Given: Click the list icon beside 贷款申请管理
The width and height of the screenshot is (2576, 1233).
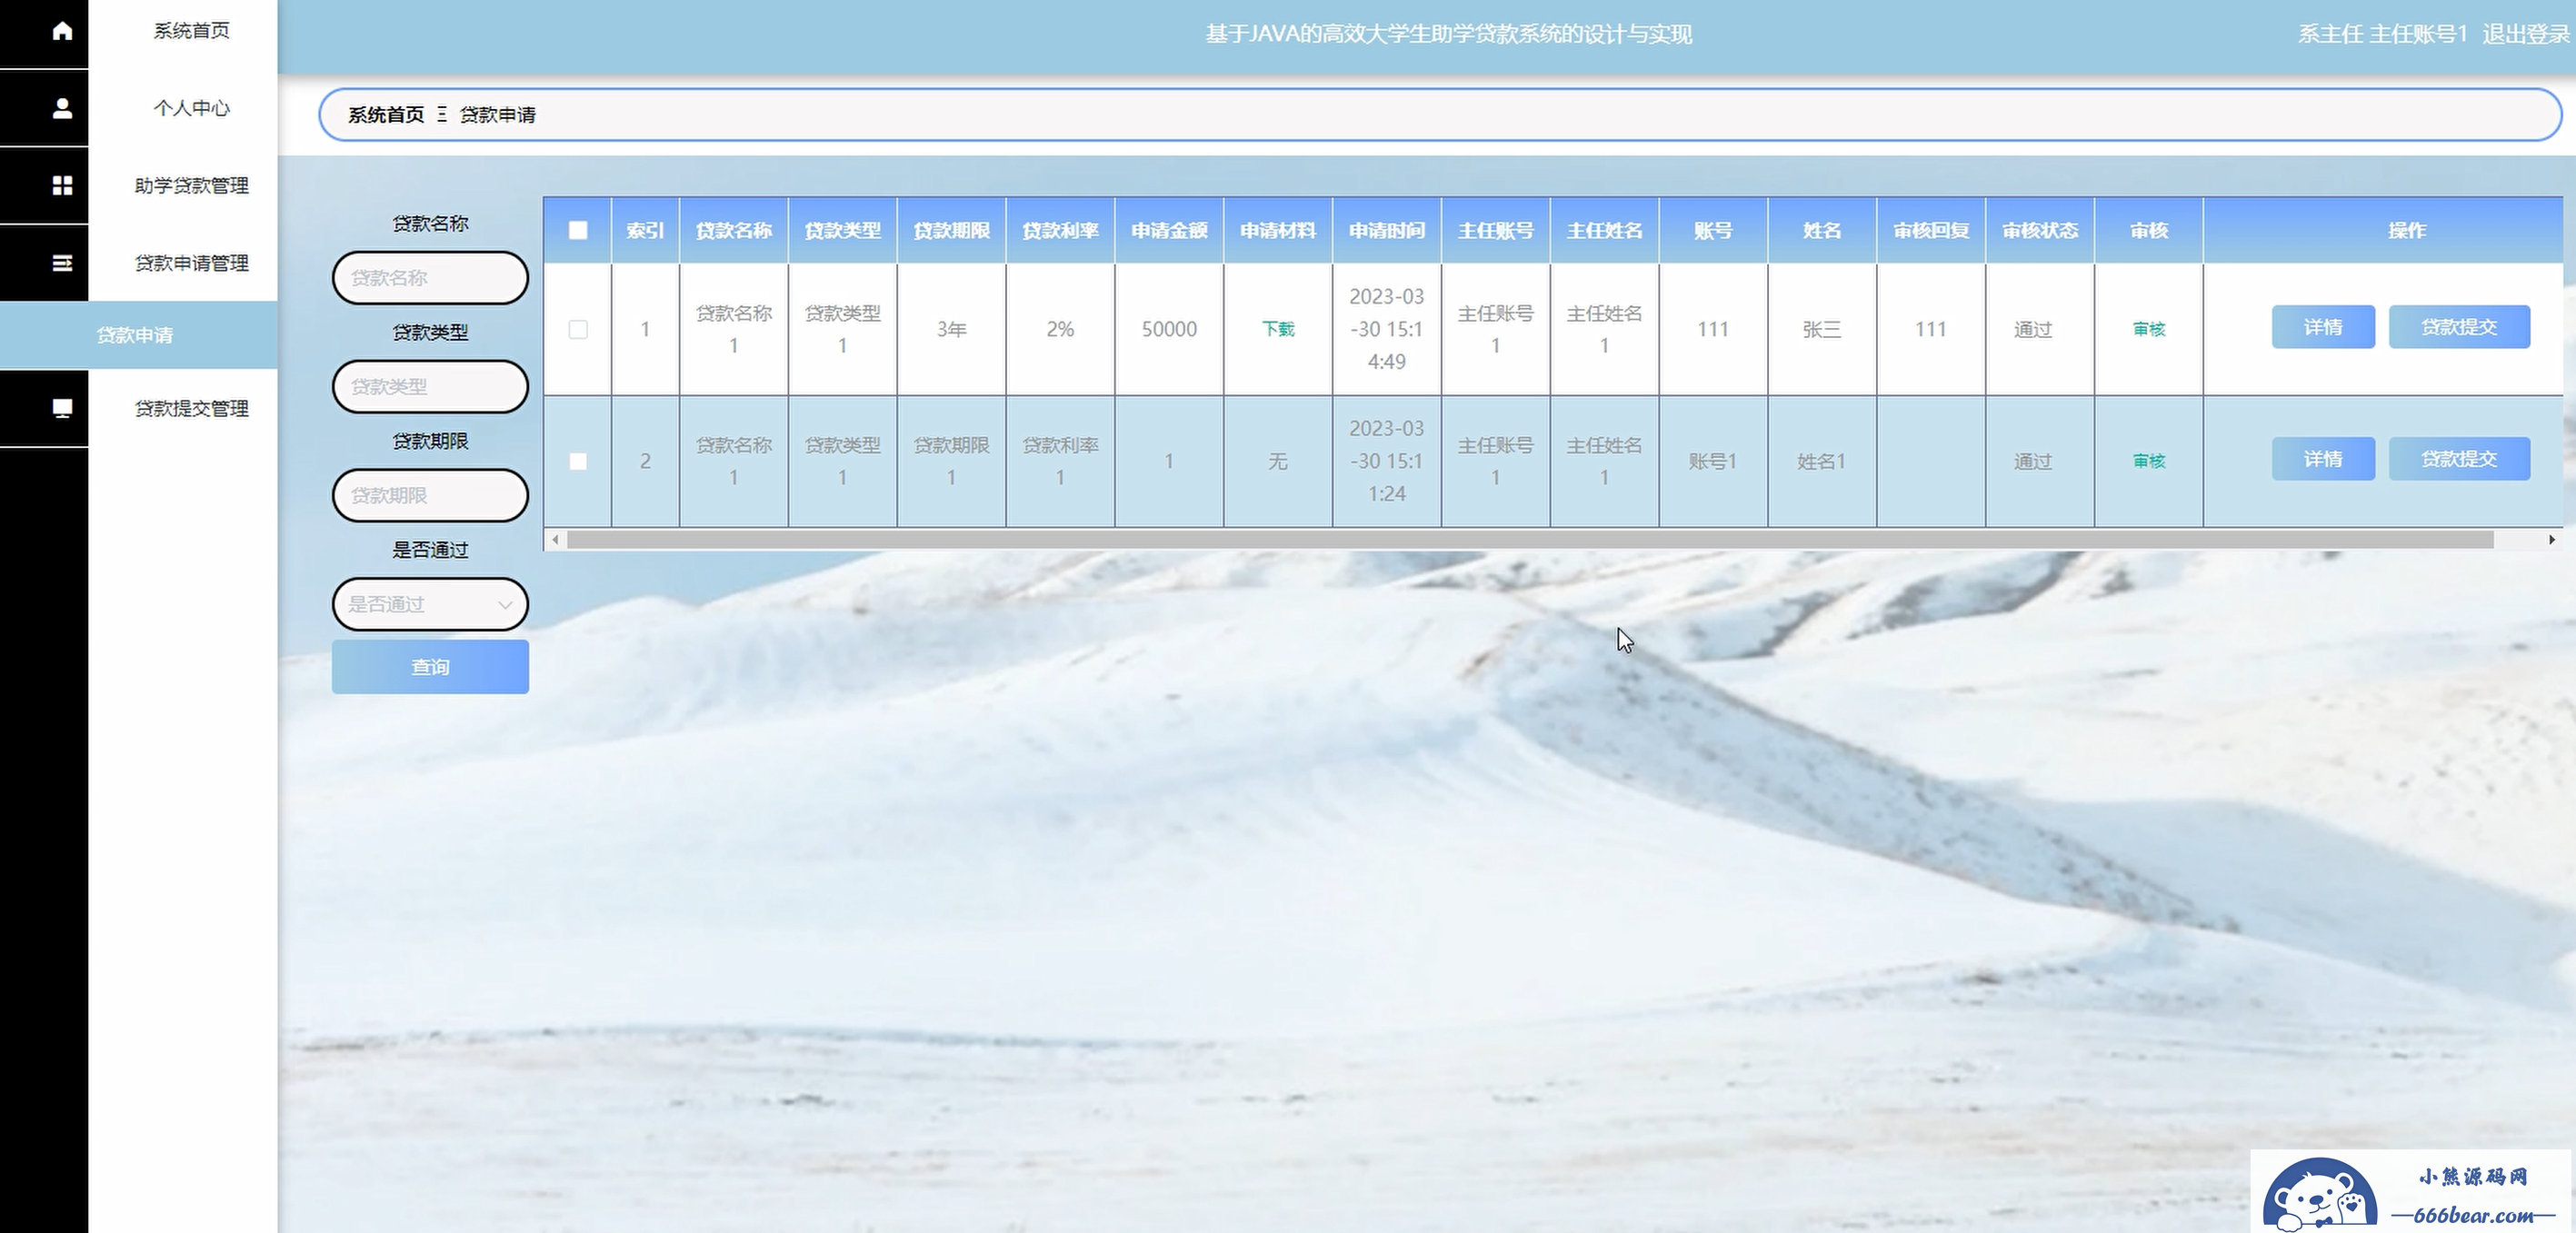Looking at the screenshot, I should [x=62, y=263].
